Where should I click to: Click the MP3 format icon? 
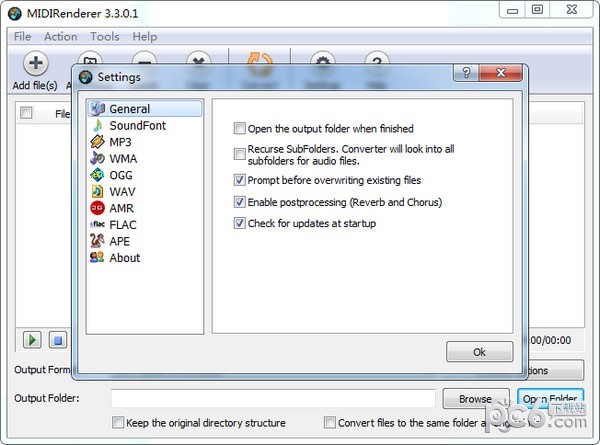coord(97,142)
